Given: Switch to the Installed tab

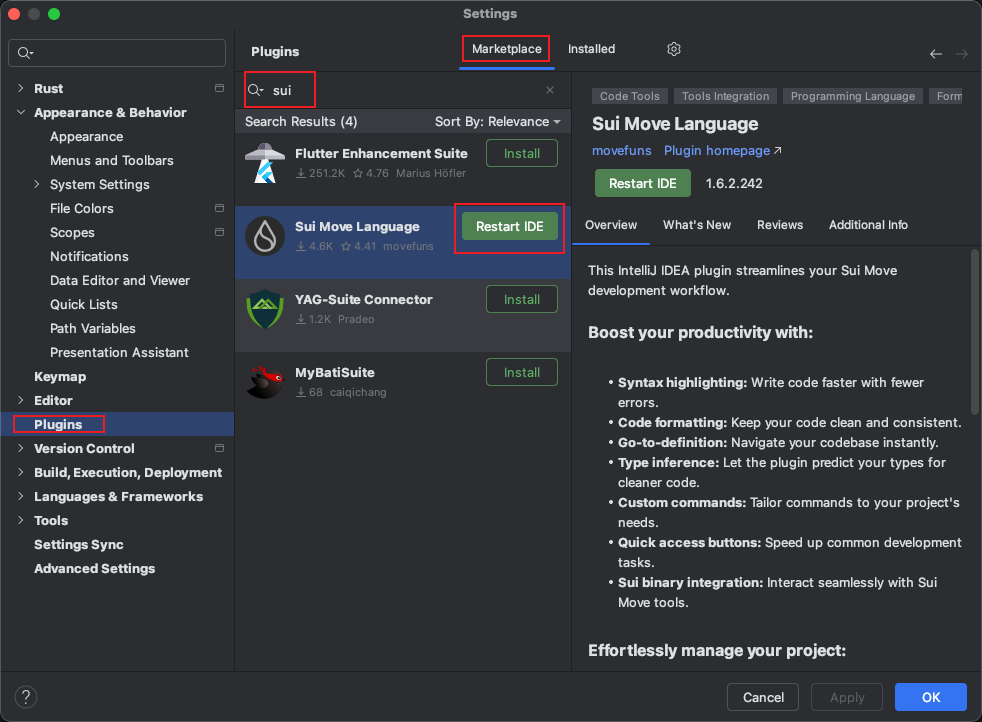Looking at the screenshot, I should [591, 49].
